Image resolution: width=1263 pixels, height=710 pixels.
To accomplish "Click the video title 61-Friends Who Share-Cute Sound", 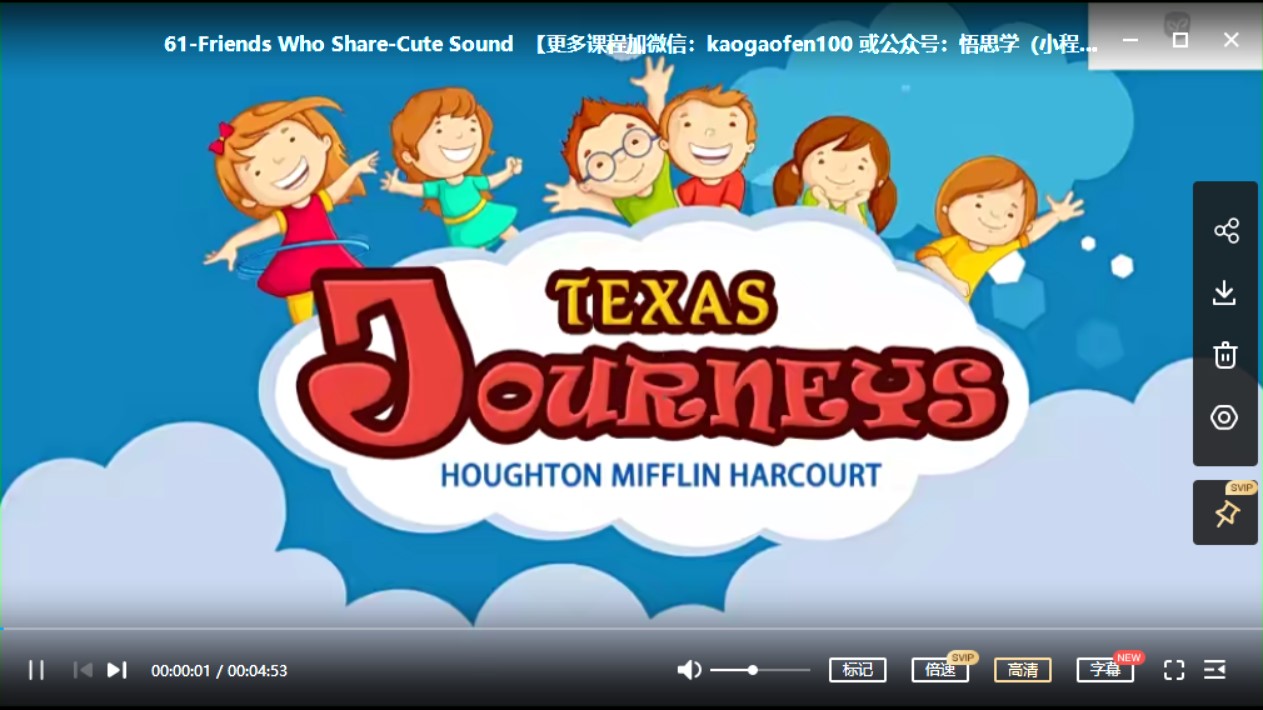I will click(x=338, y=44).
